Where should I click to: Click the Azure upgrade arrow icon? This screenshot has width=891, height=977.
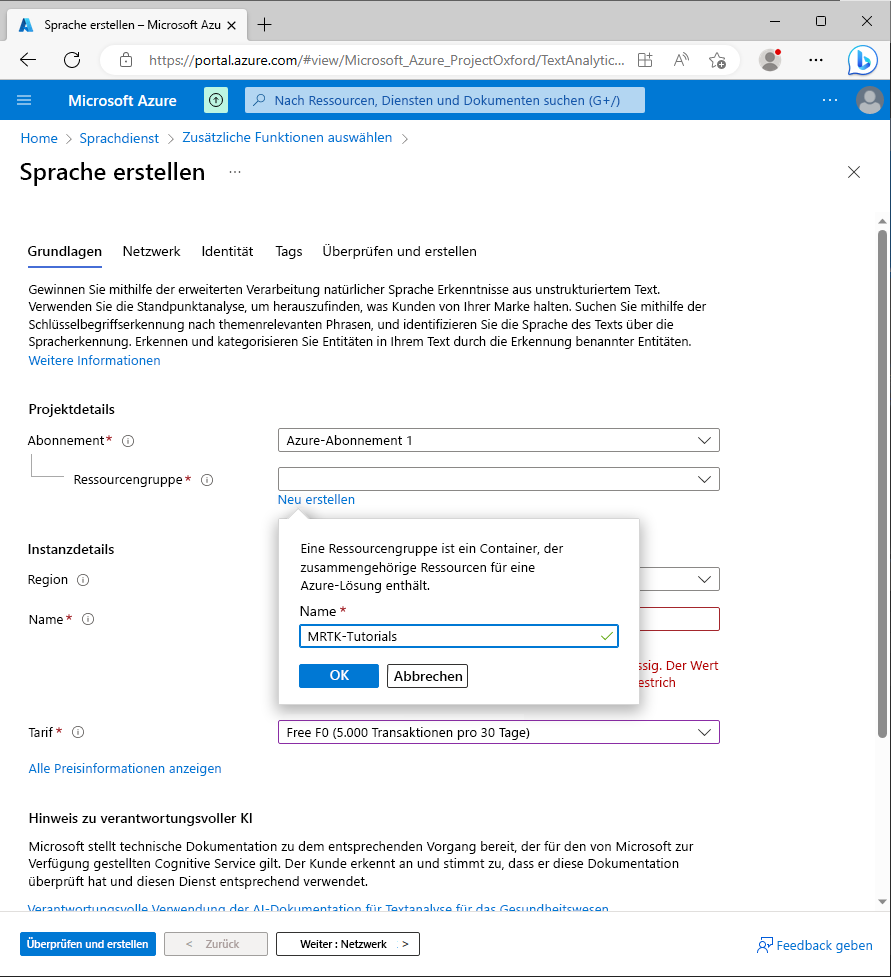(216, 100)
